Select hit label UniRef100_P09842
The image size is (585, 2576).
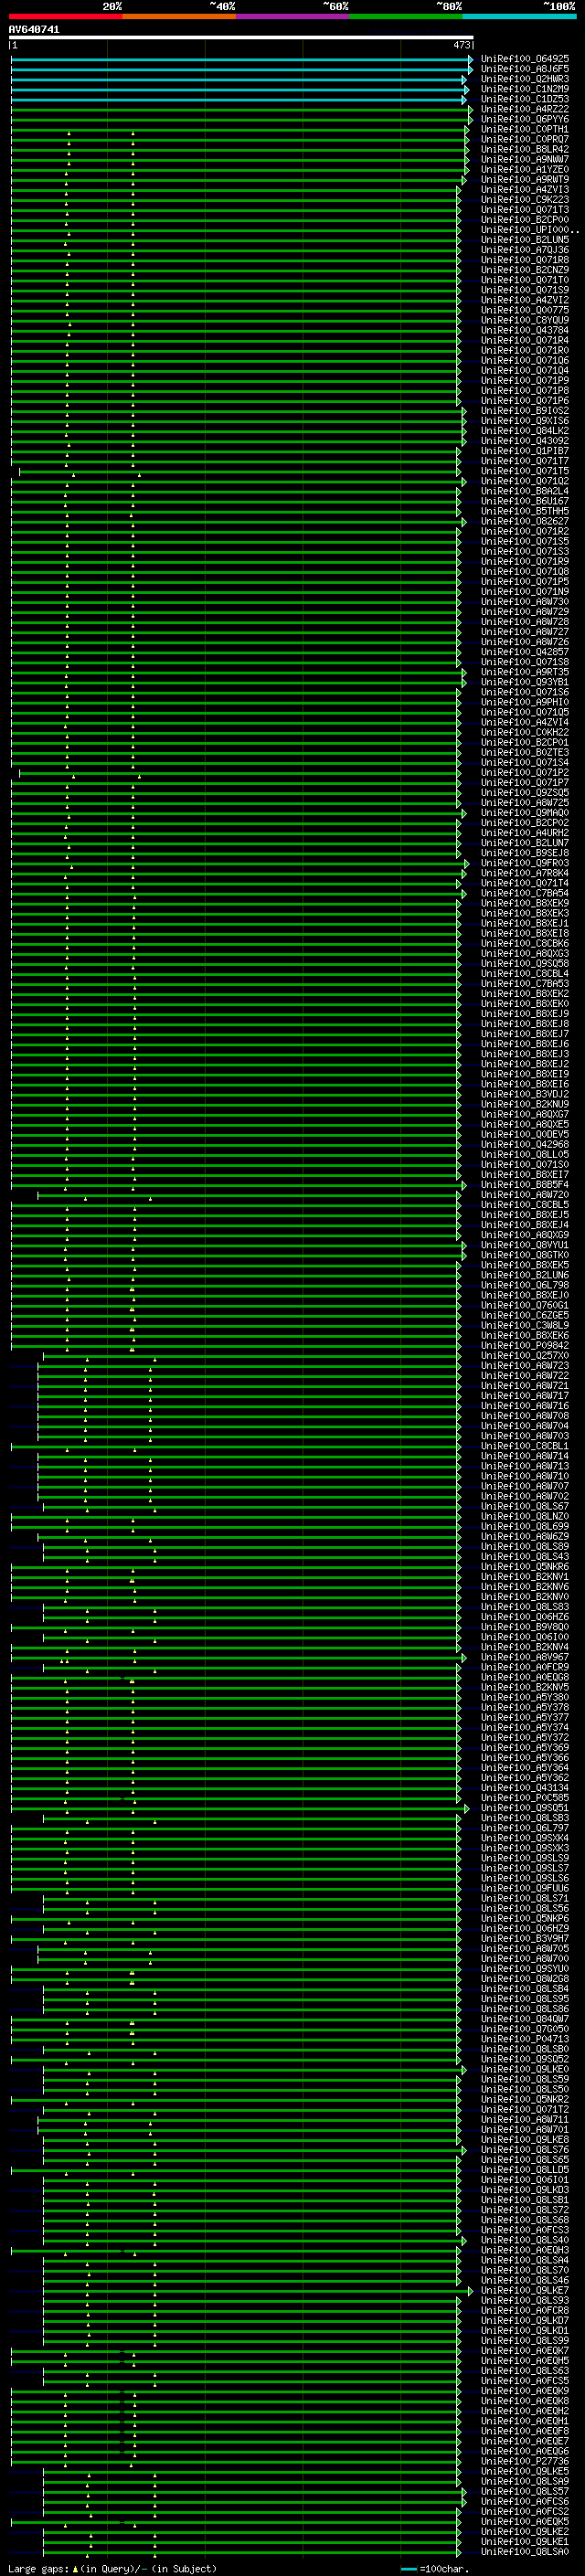pos(525,1346)
